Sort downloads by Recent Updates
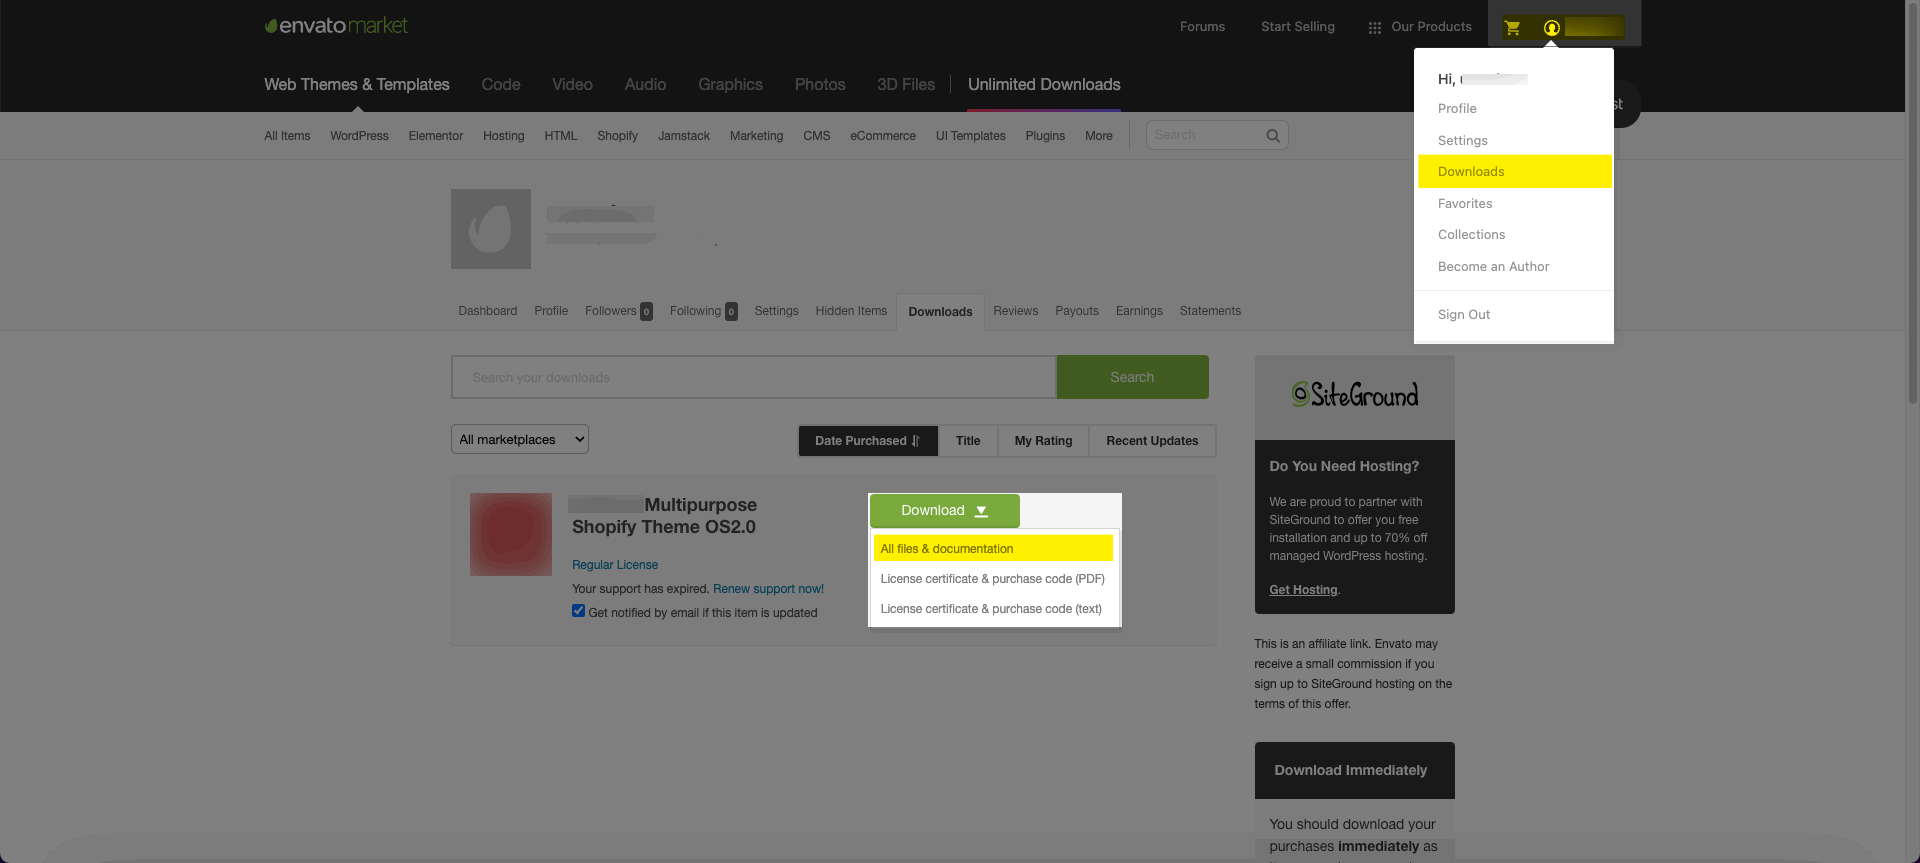The width and height of the screenshot is (1920, 863). [1152, 441]
